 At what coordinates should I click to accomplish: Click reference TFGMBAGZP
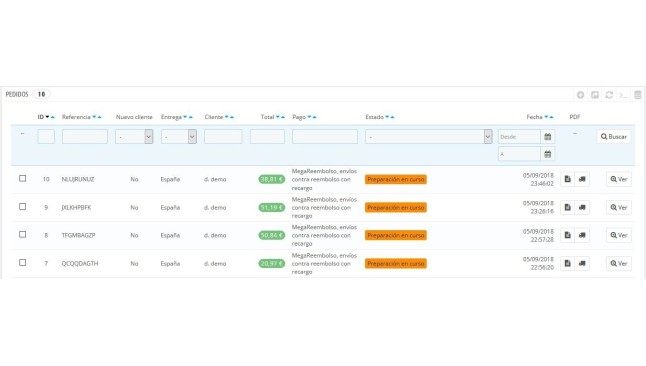point(78,235)
